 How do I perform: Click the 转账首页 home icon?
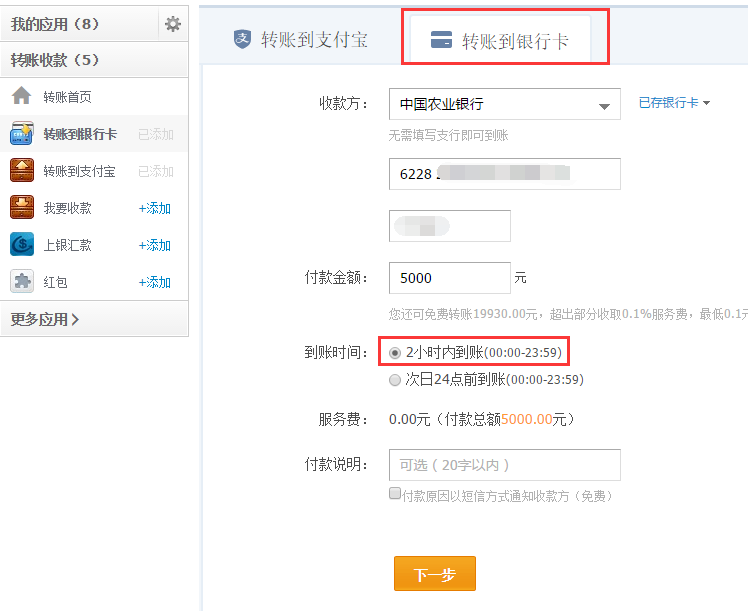tap(21, 95)
